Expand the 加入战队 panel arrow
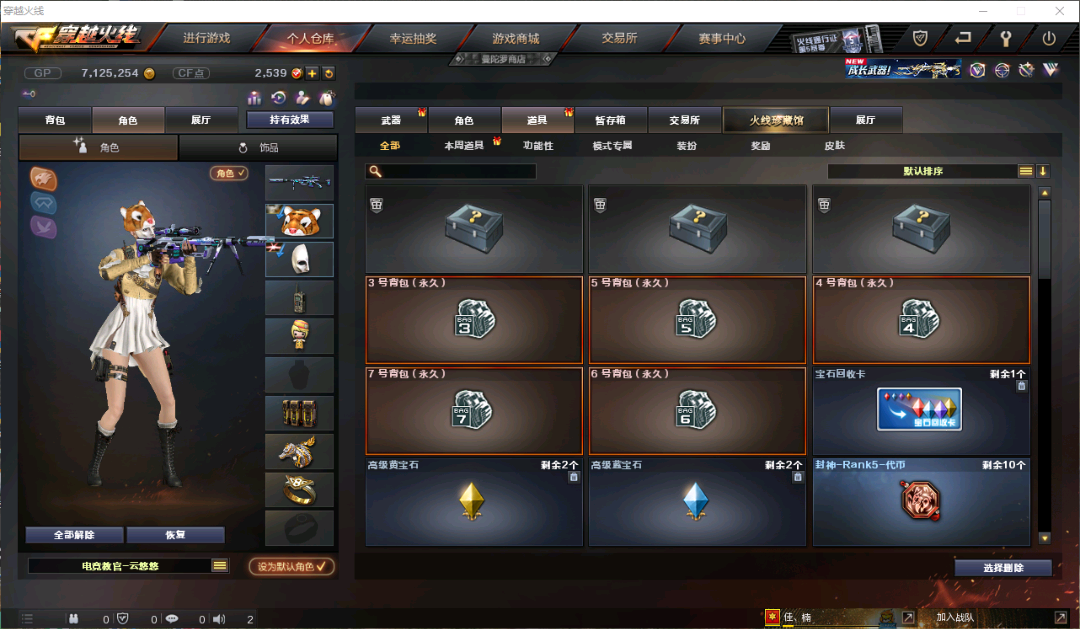 click(x=1060, y=617)
